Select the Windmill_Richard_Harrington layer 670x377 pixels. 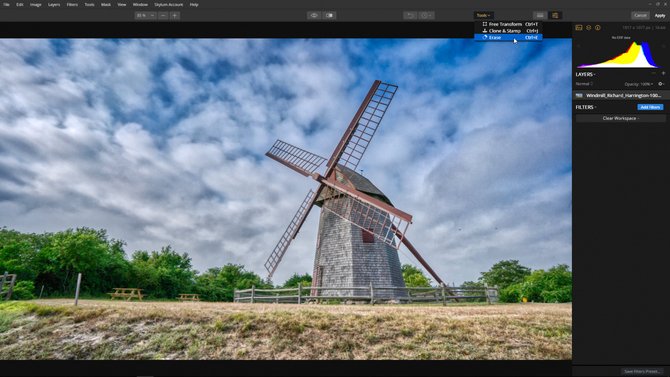[621, 95]
